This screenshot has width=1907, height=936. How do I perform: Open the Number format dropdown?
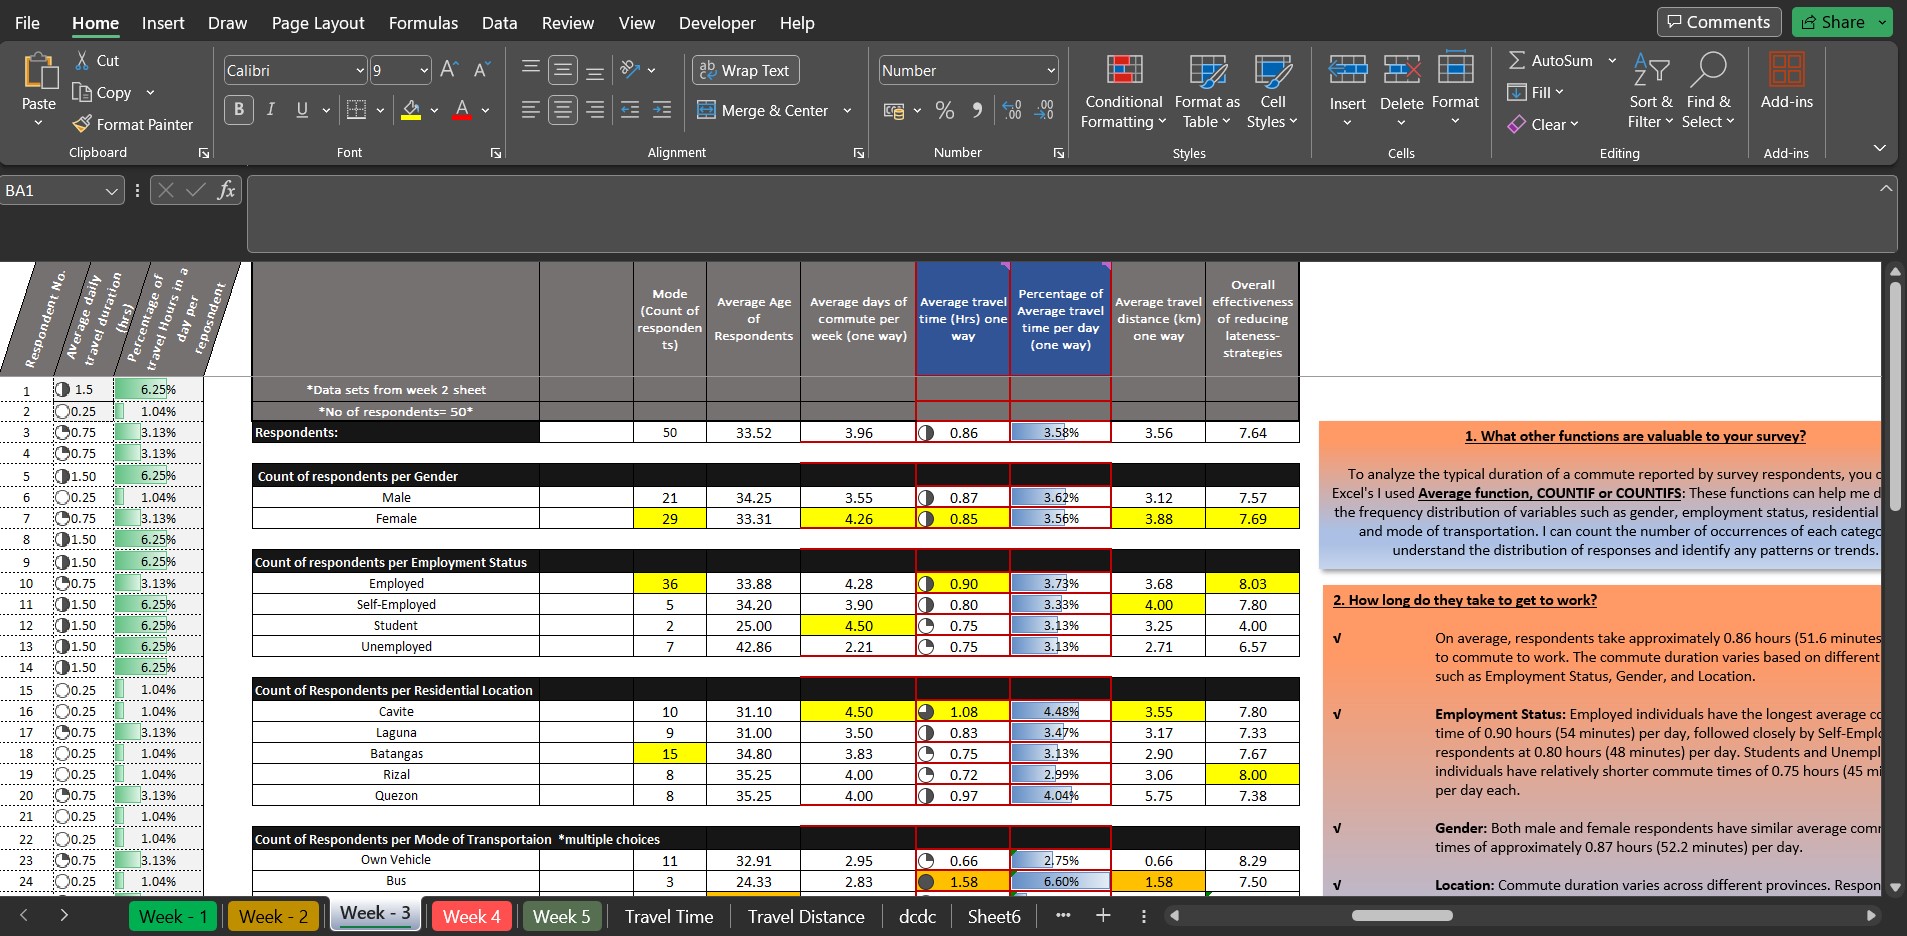point(1051,70)
